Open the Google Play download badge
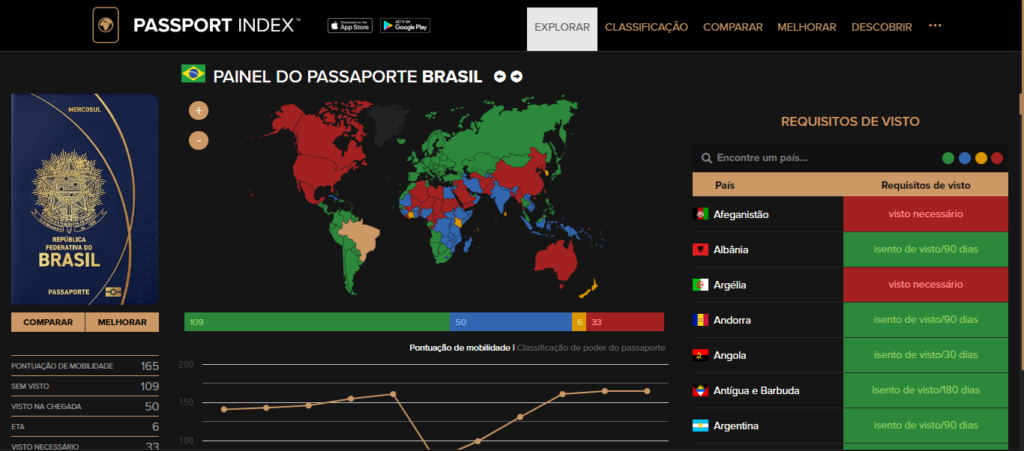Image resolution: width=1024 pixels, height=451 pixels. pyautogui.click(x=405, y=26)
